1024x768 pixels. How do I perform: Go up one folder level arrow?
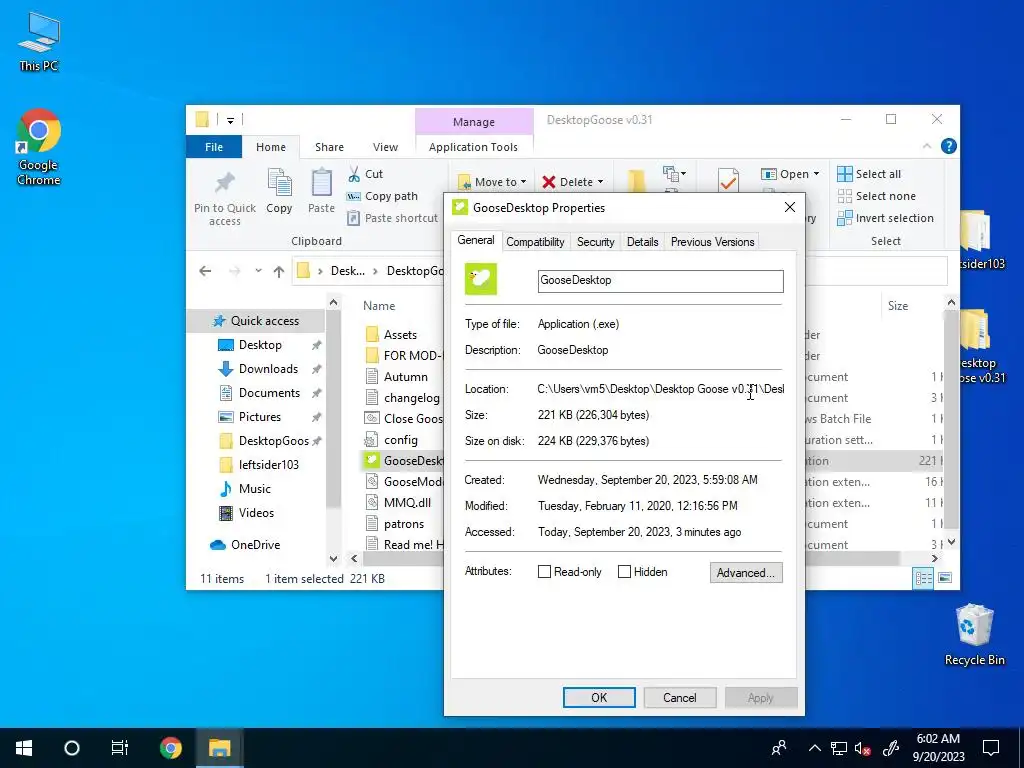(279, 271)
